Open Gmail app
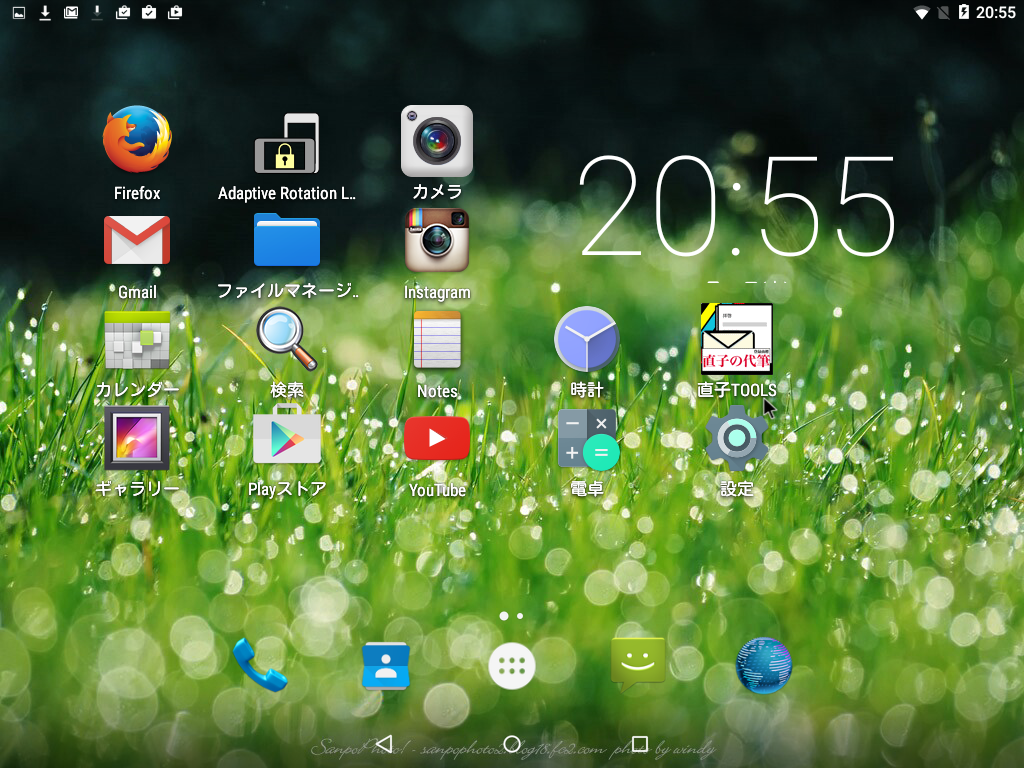1024x768 pixels. pos(137,240)
